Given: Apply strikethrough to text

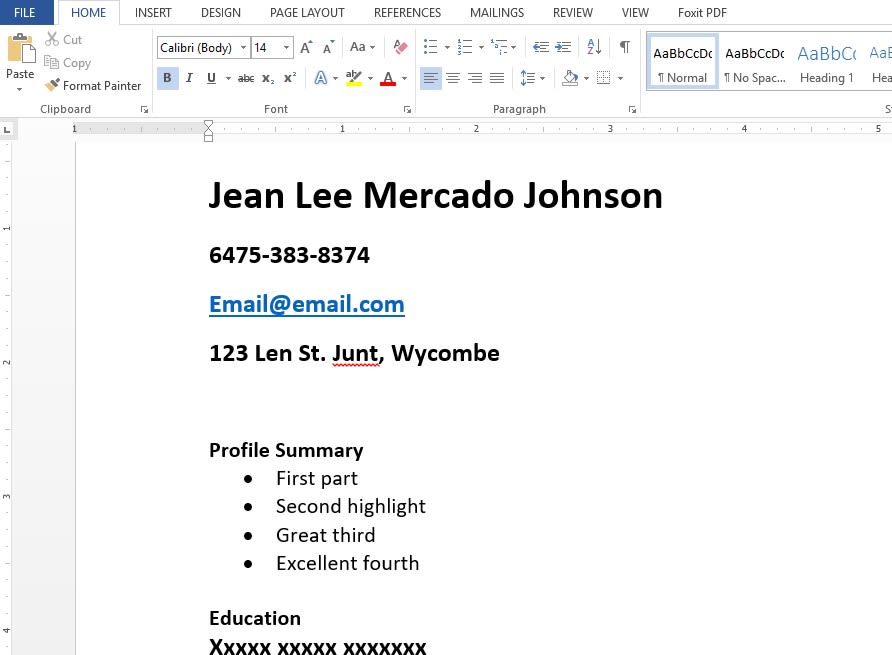Looking at the screenshot, I should pos(245,78).
